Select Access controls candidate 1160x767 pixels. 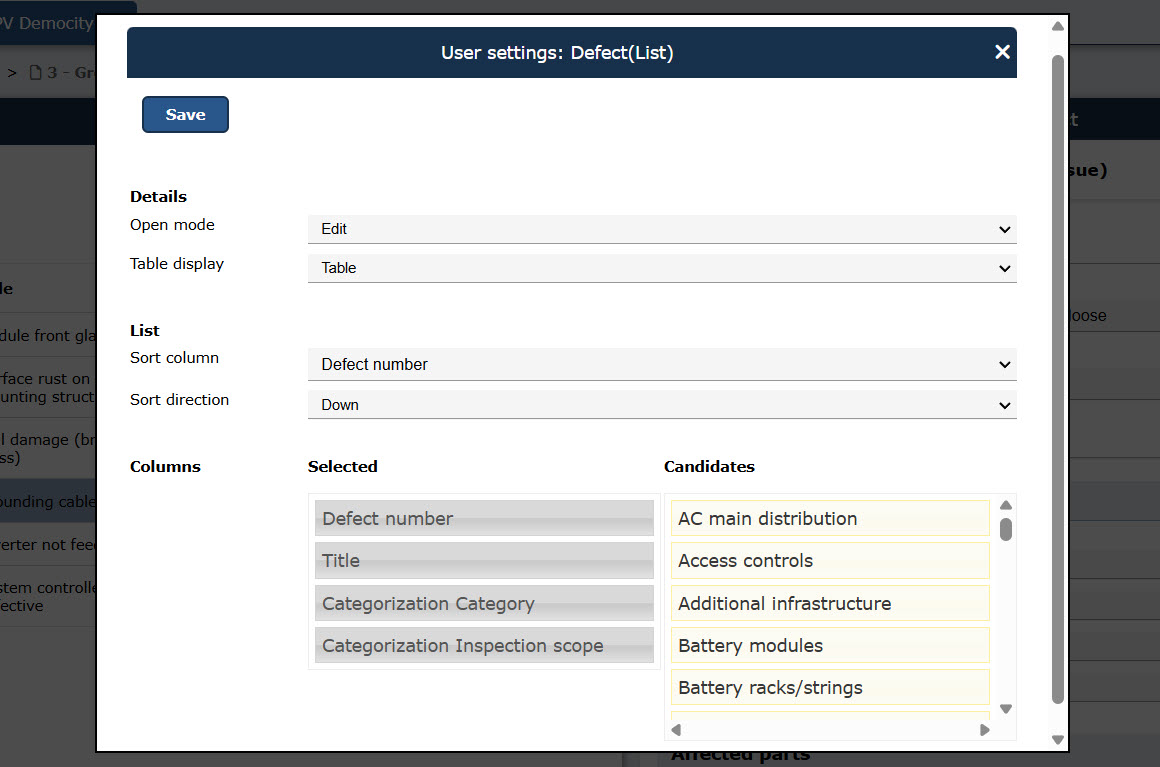pyautogui.click(x=829, y=561)
